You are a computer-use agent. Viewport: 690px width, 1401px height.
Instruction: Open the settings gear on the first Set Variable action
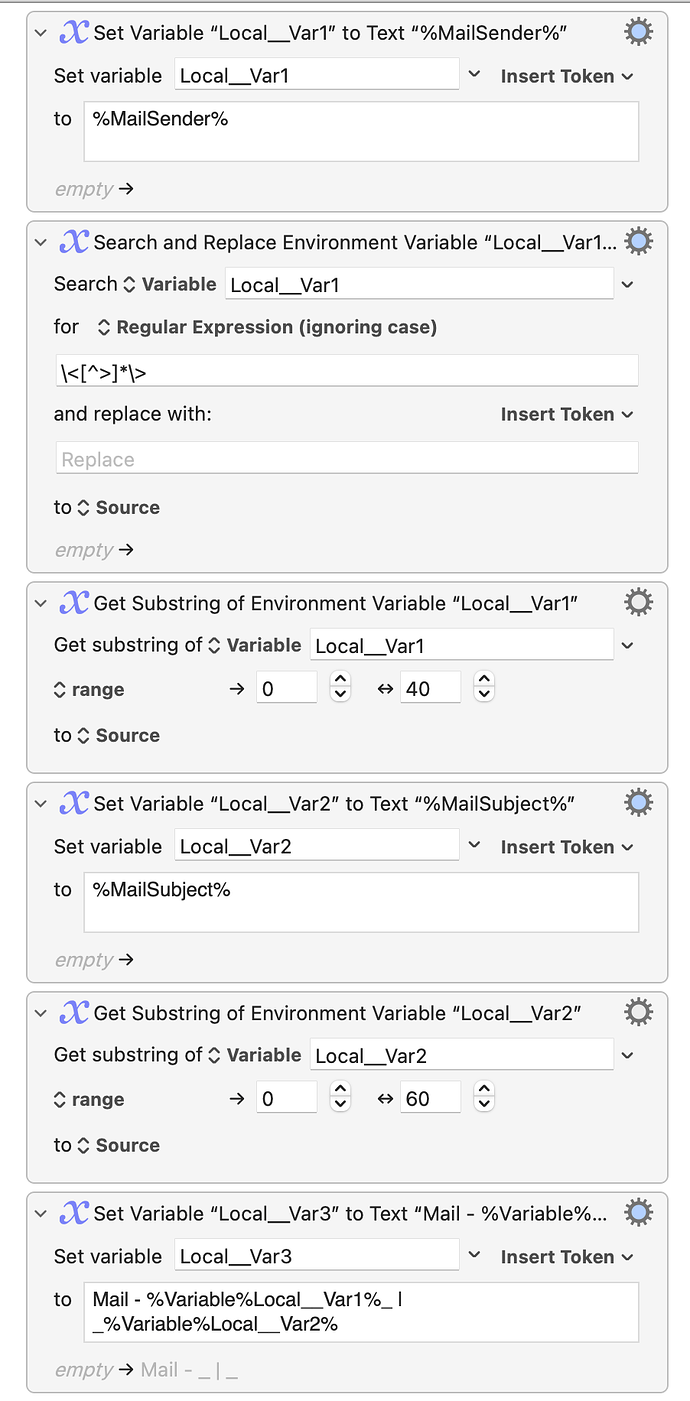click(638, 31)
